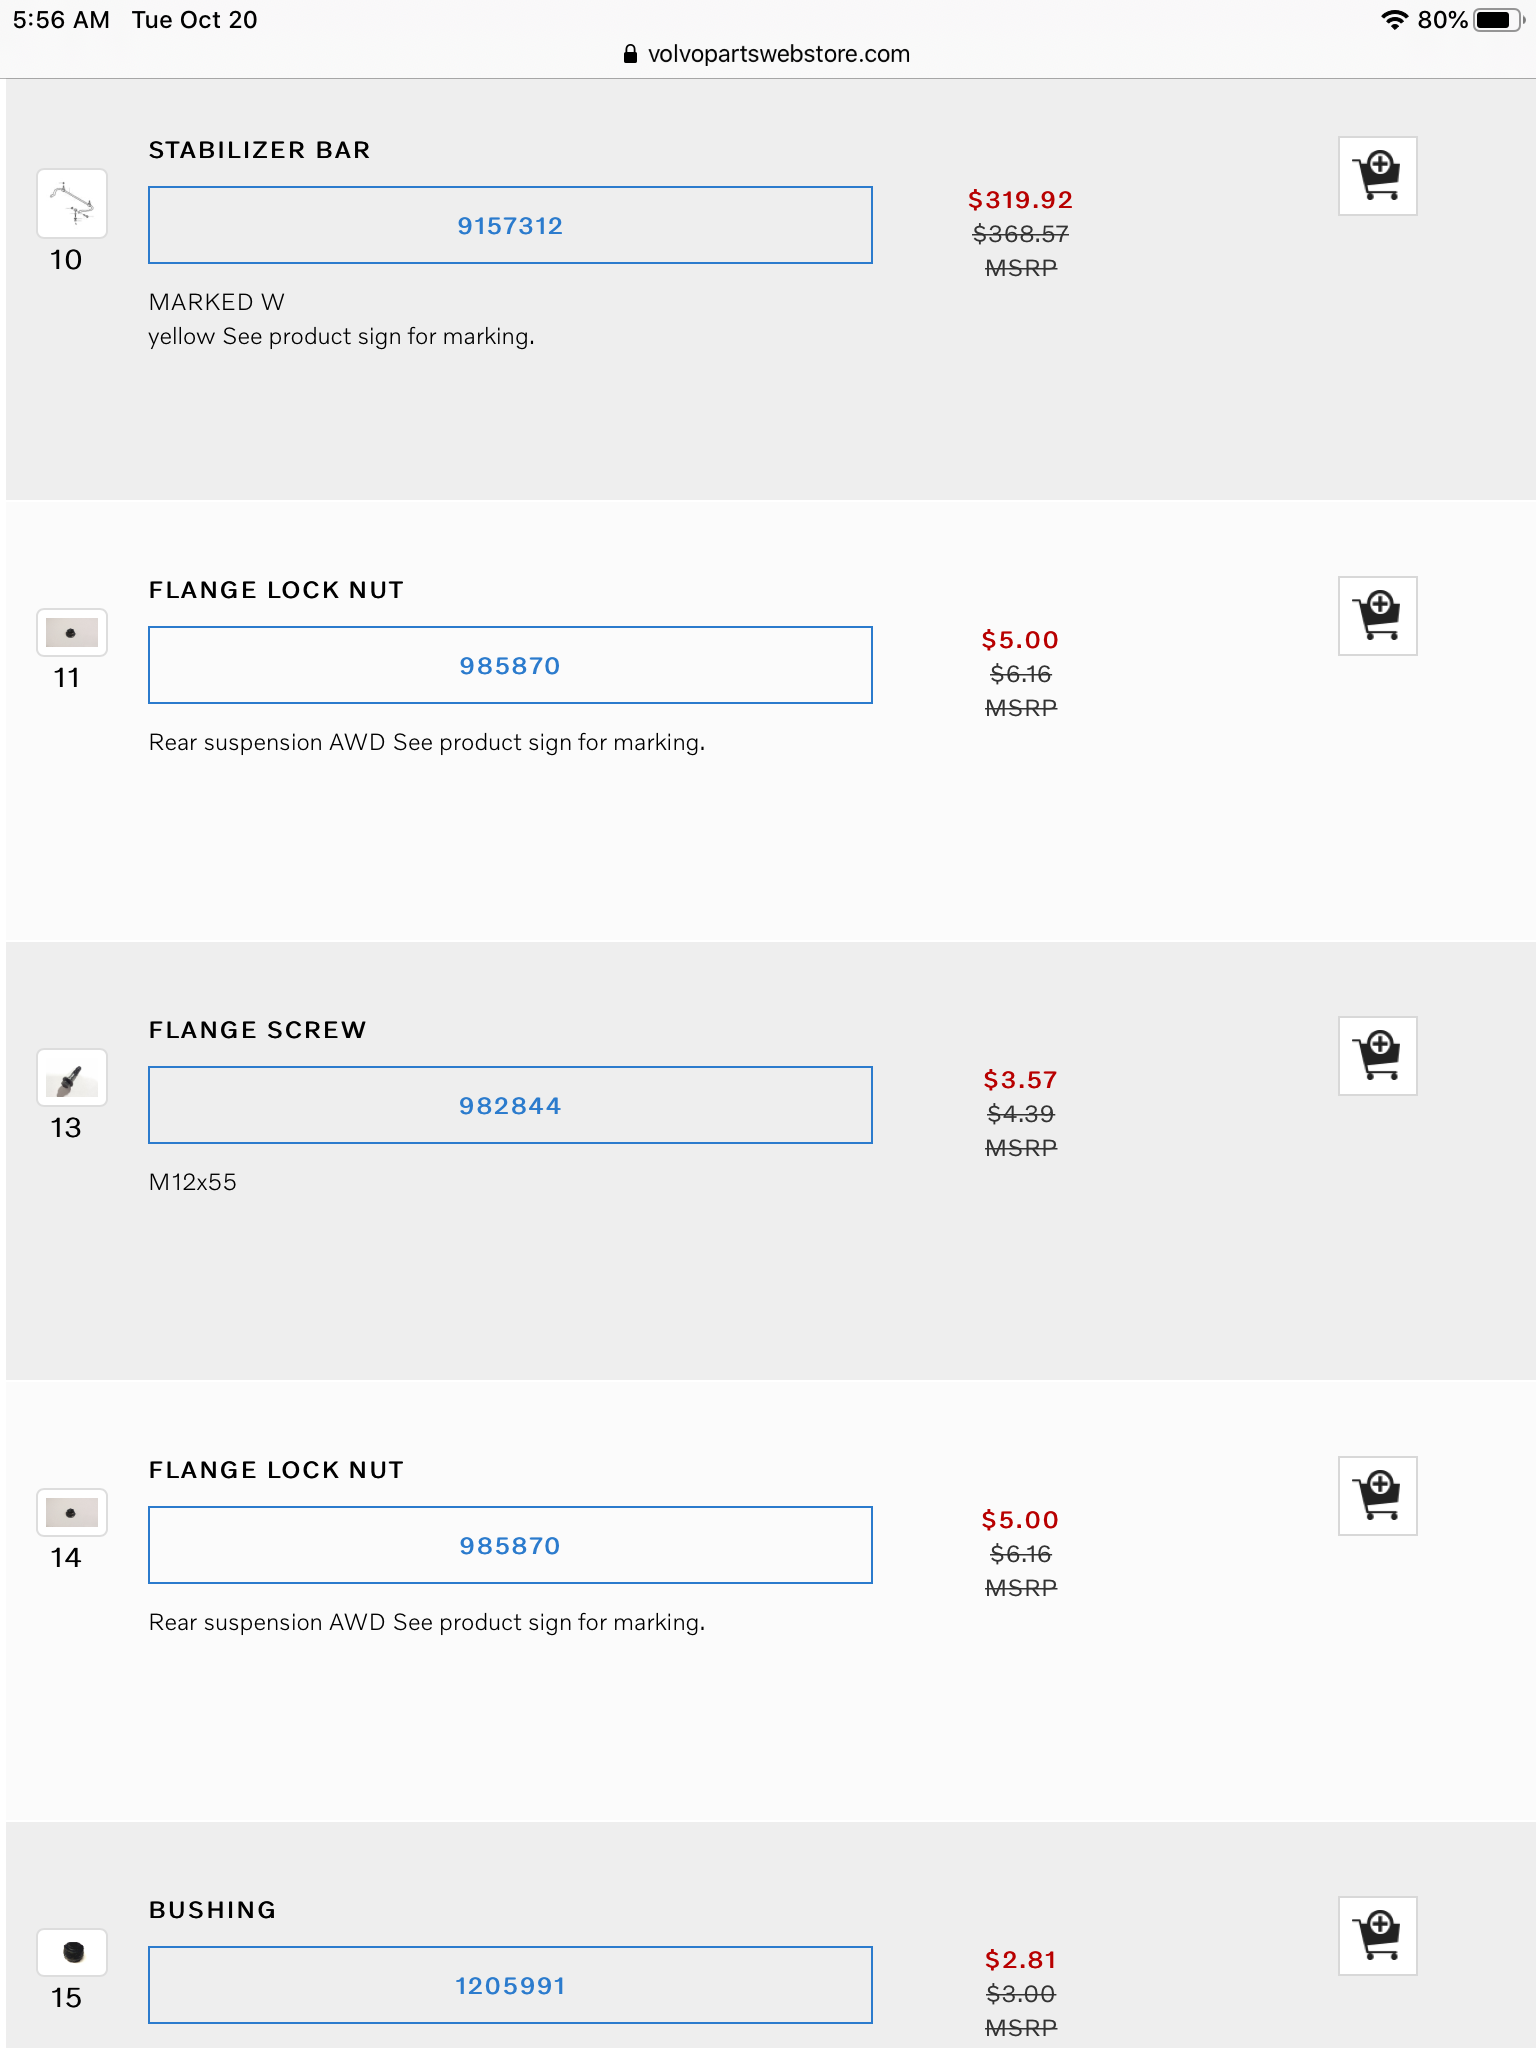The width and height of the screenshot is (1536, 2048).
Task: View item 14 lock nut thumbnail
Action: coord(72,1513)
